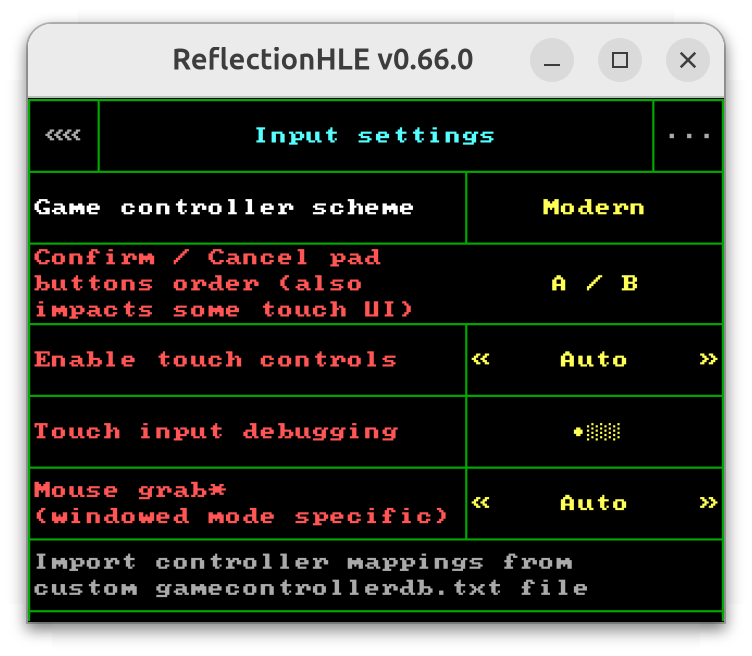Viewport: 752px width, 656px height.
Task: Click right arrow of Enable touch controls
Action: pos(708,359)
